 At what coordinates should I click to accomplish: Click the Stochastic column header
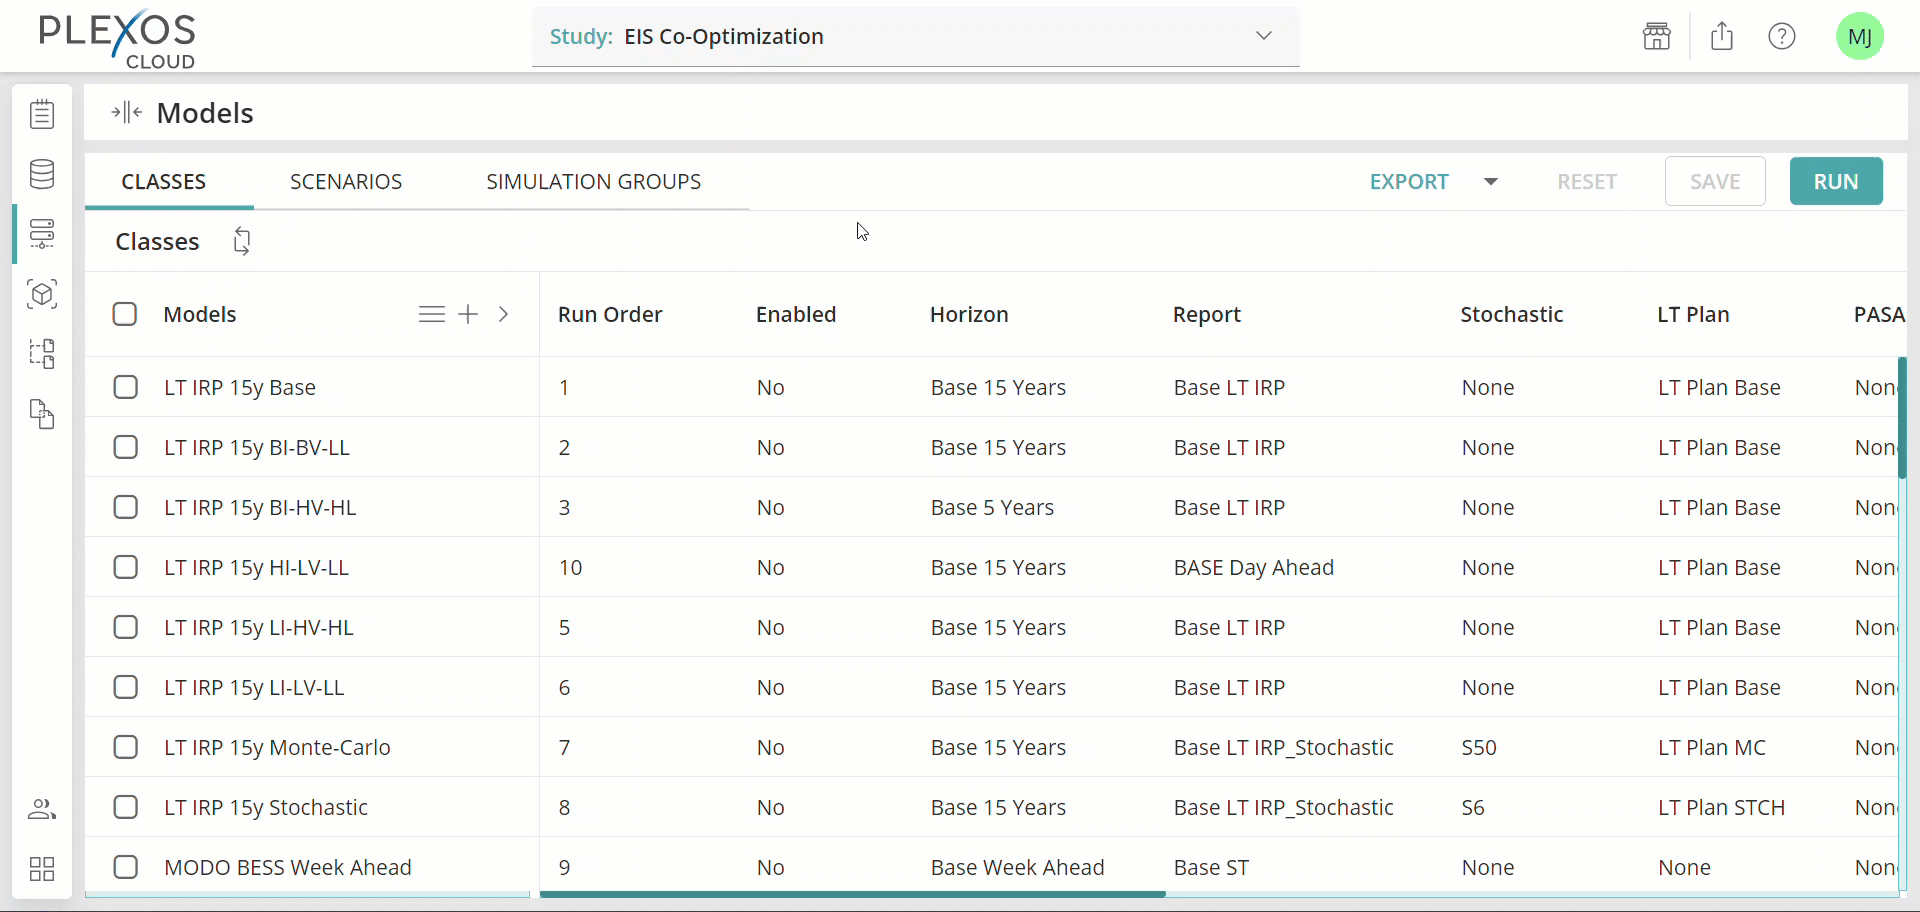[1511, 314]
